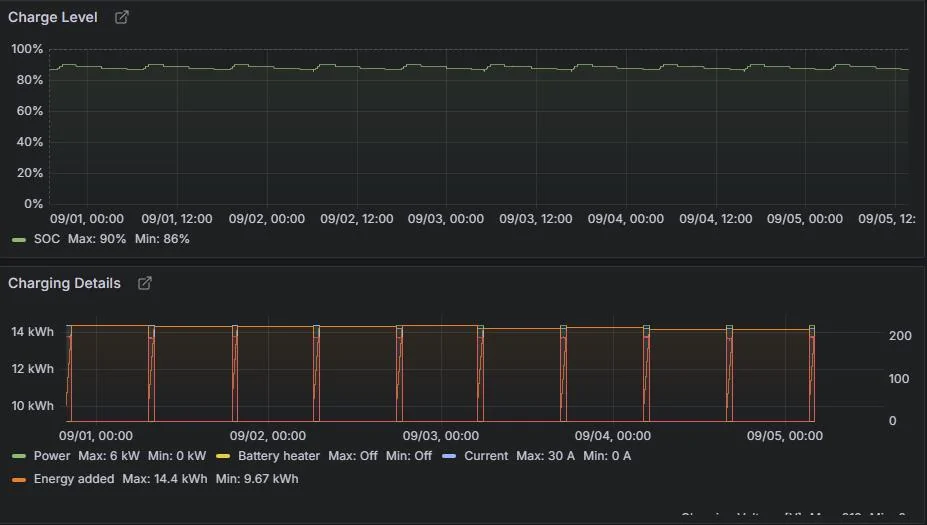Click '09/01, 12:00' label on Charge Level axis

tap(177, 219)
